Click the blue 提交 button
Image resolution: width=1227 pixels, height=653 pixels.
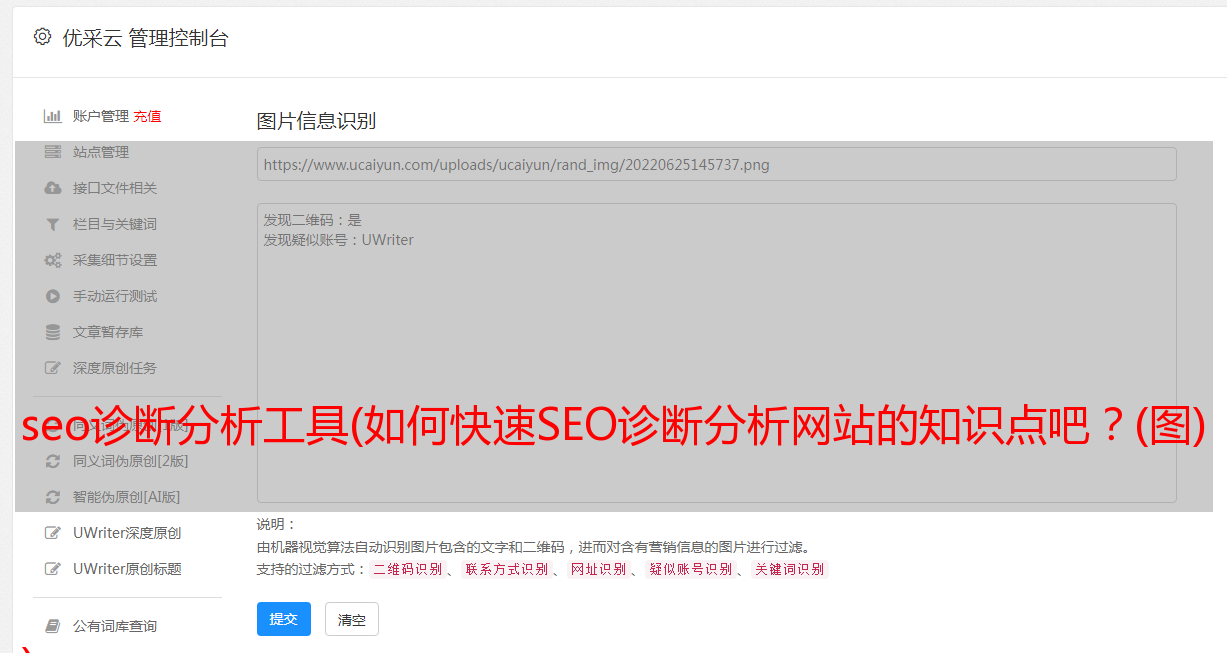coord(284,619)
